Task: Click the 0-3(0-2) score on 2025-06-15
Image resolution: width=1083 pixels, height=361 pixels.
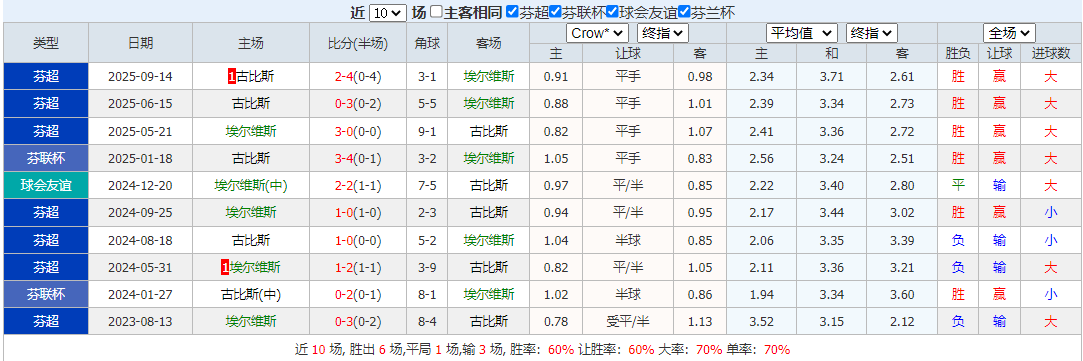Action: [358, 104]
